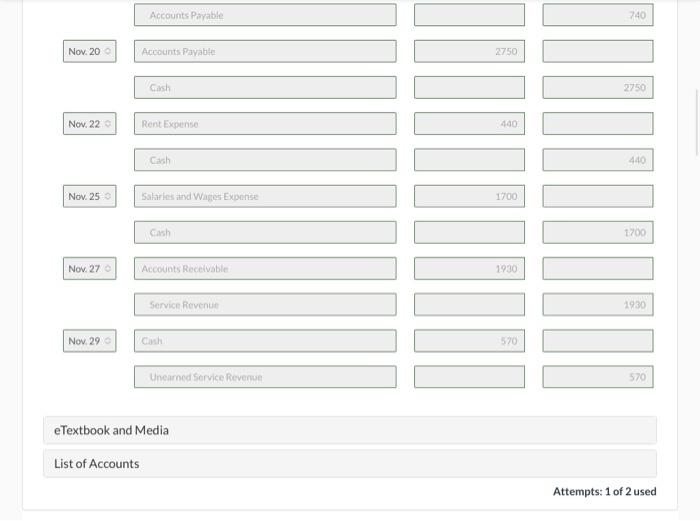Click the credit amount field showing 1930

point(598,305)
